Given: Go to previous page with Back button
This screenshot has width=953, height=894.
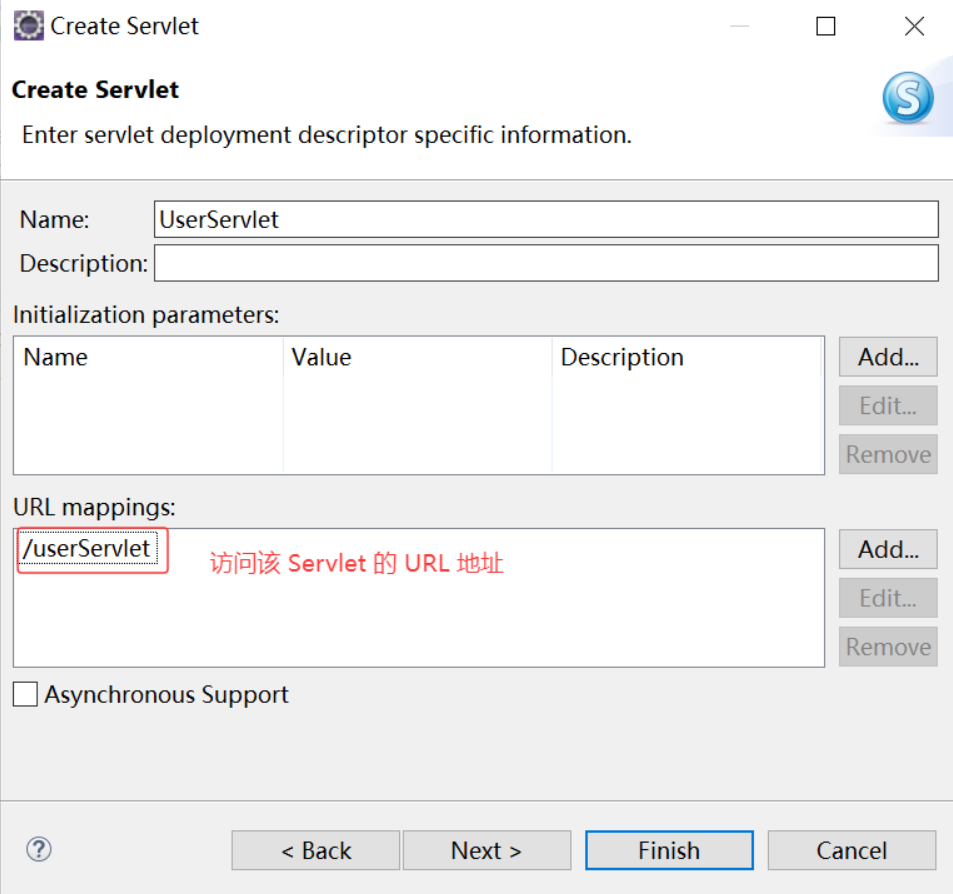Looking at the screenshot, I should tap(315, 850).
